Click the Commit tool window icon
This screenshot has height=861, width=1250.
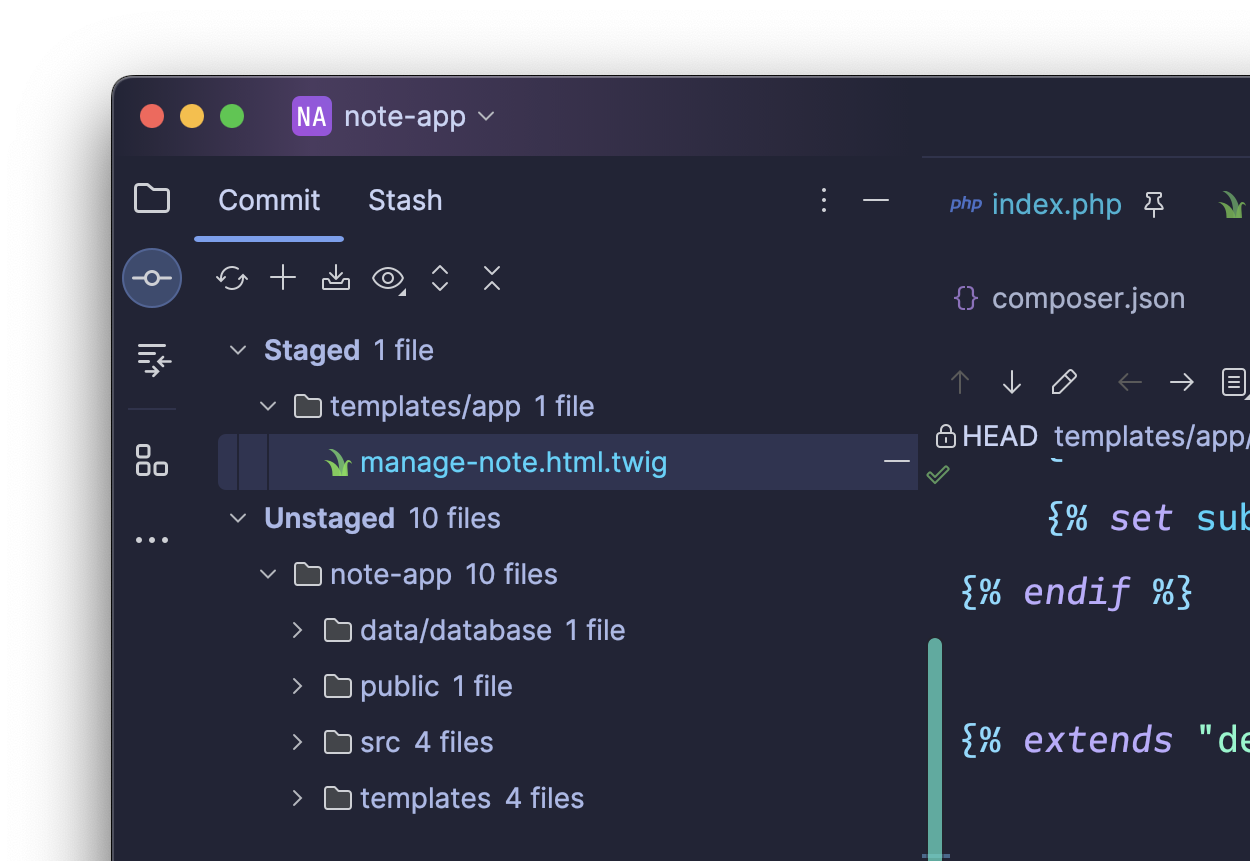pyautogui.click(x=152, y=278)
